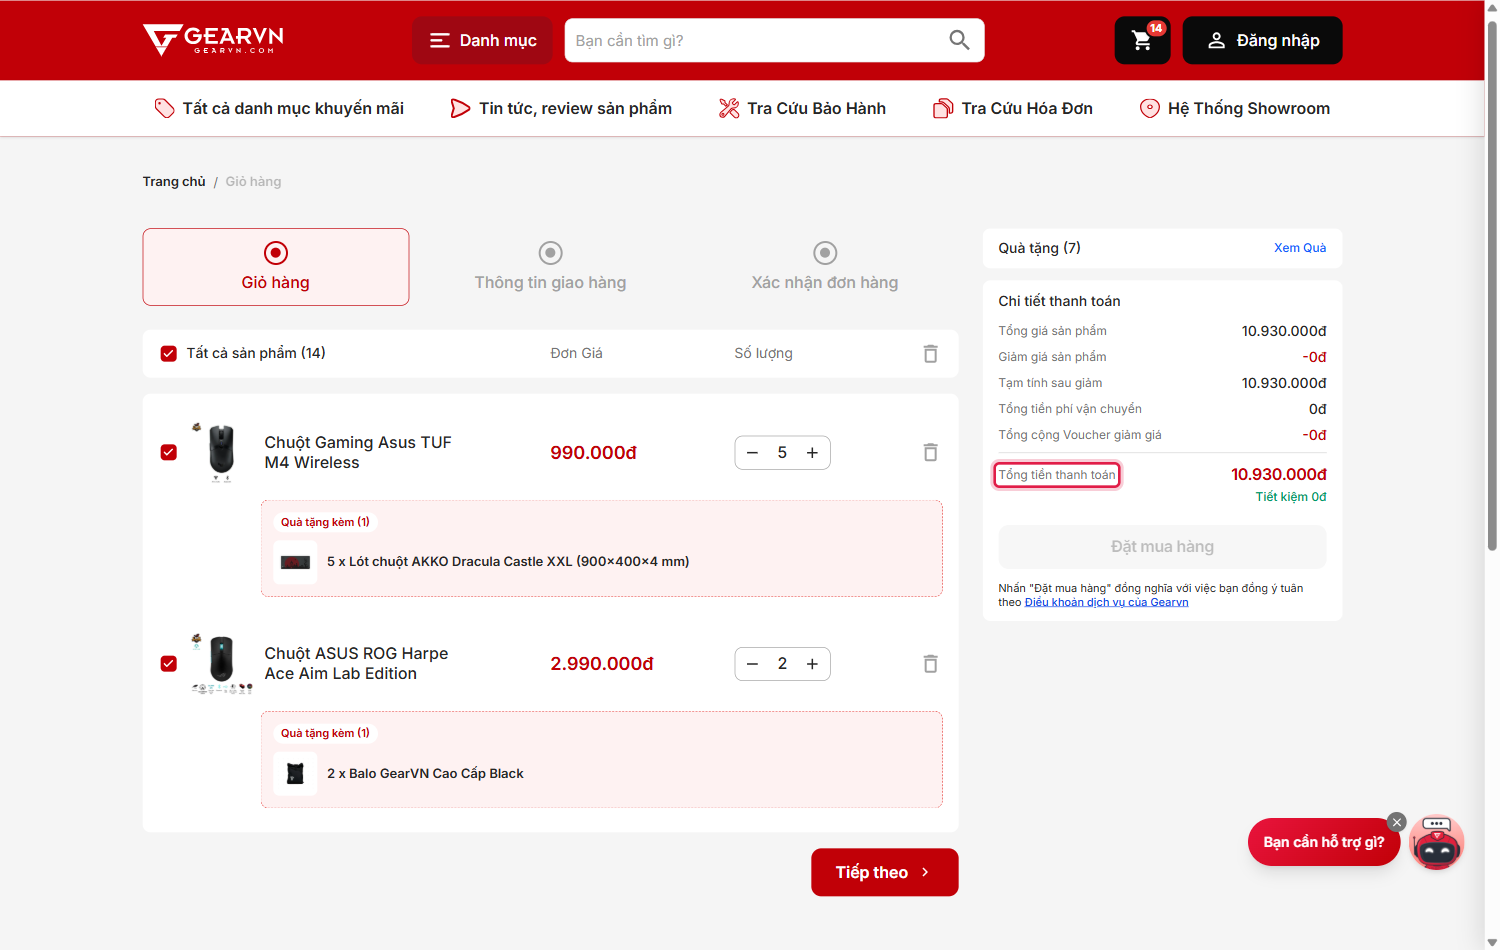Viewport: 1500px width, 950px height.
Task: Decrease ROG Harpe Ace quantity with minus
Action: click(x=752, y=664)
